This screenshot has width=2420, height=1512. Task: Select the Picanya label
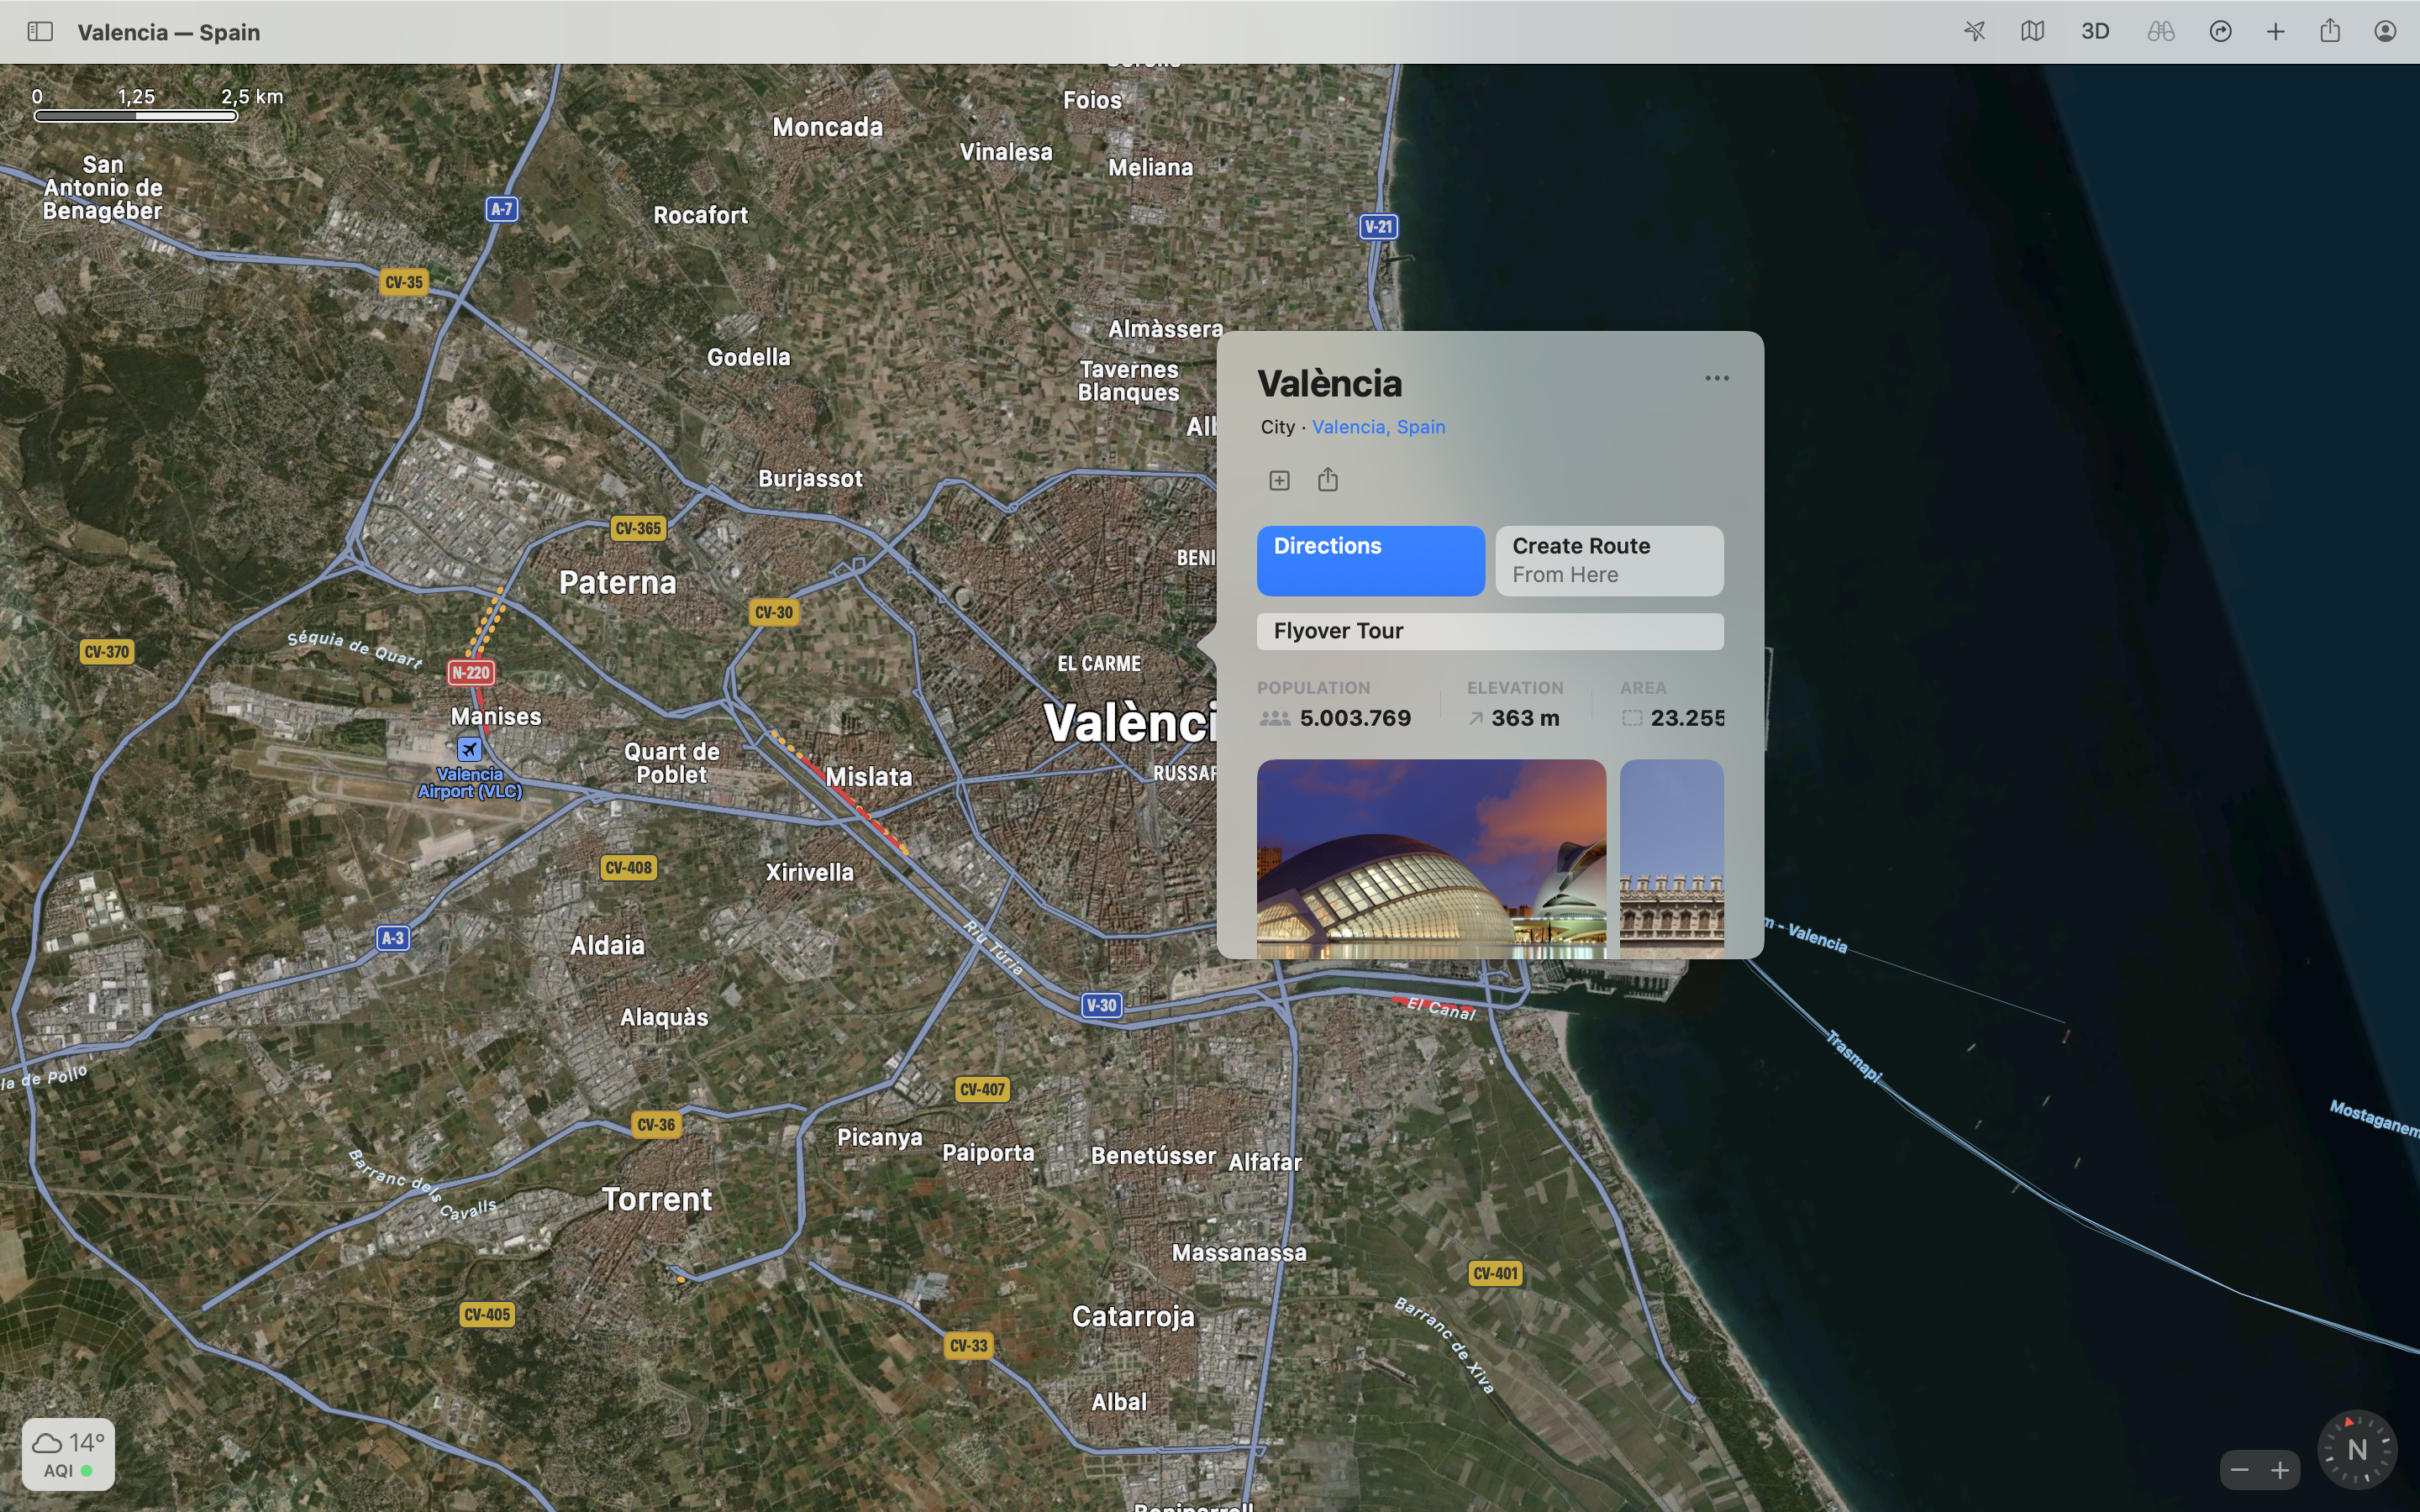coord(879,1138)
